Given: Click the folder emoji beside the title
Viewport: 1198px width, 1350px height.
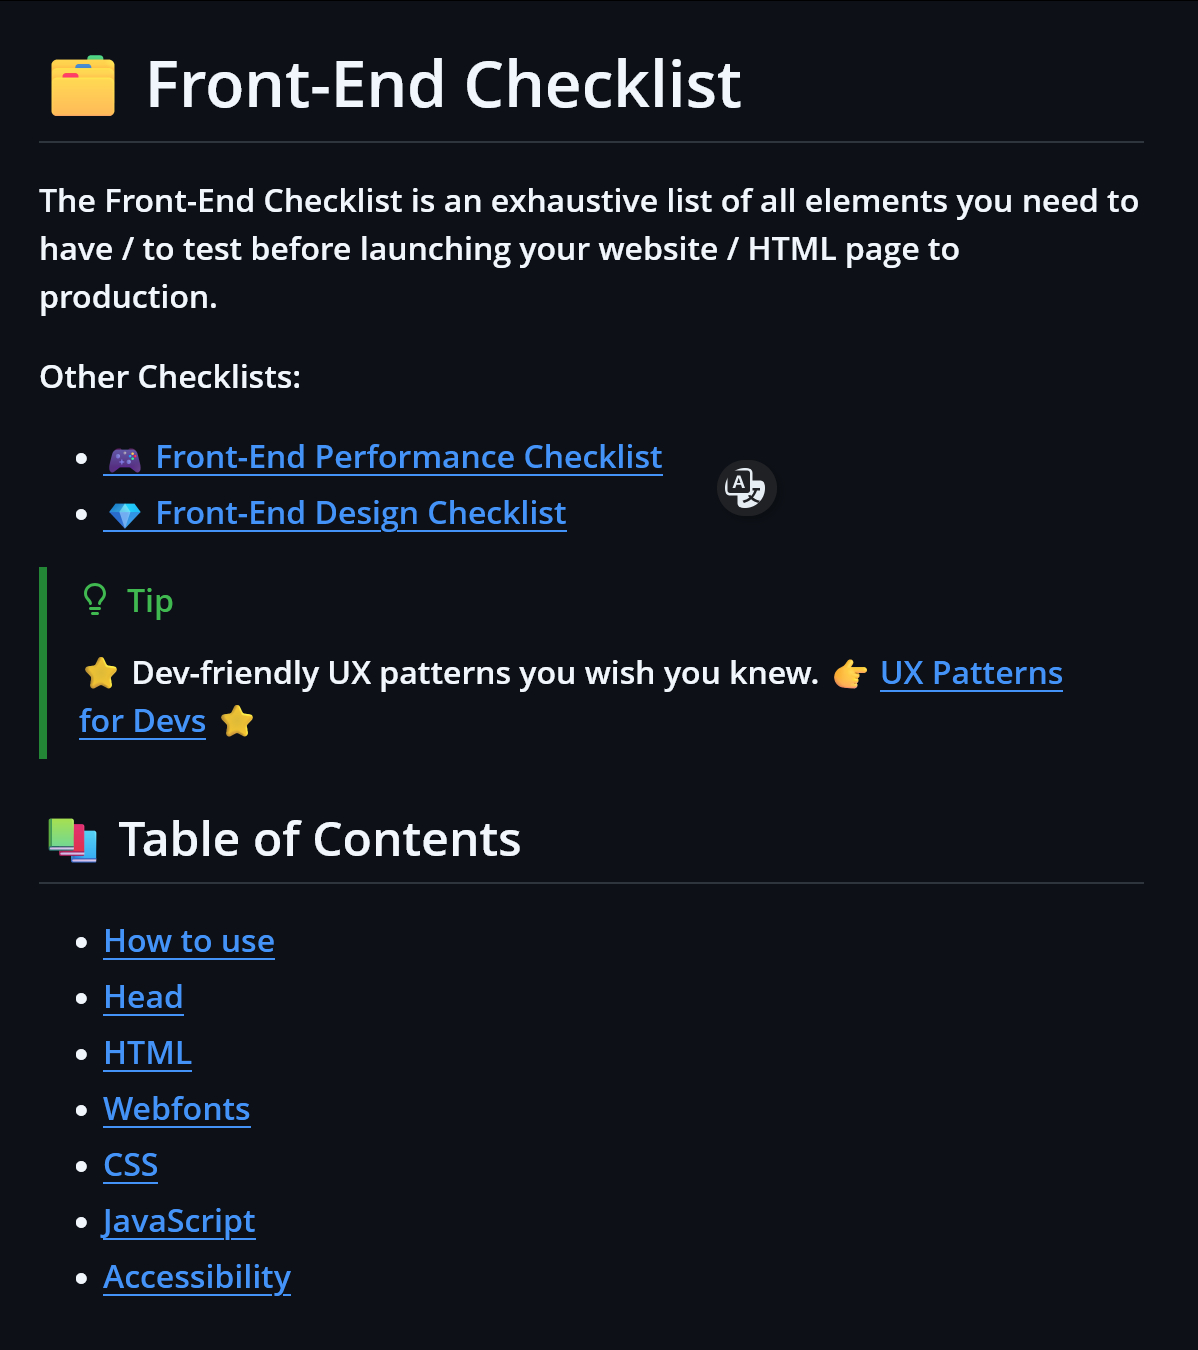Looking at the screenshot, I should tap(83, 86).
